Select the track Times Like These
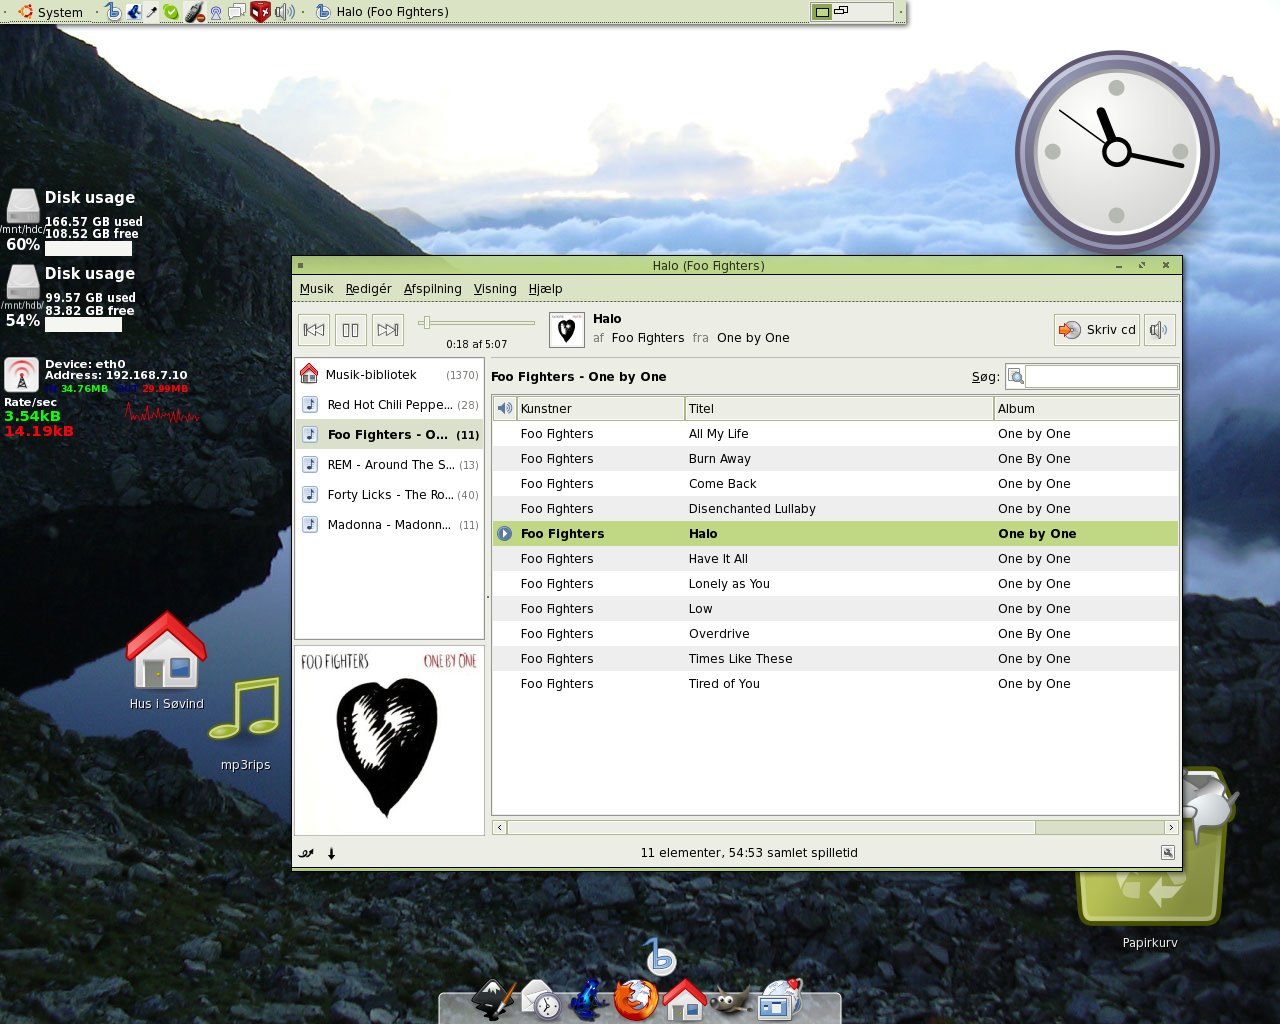The image size is (1280, 1024). click(835, 659)
